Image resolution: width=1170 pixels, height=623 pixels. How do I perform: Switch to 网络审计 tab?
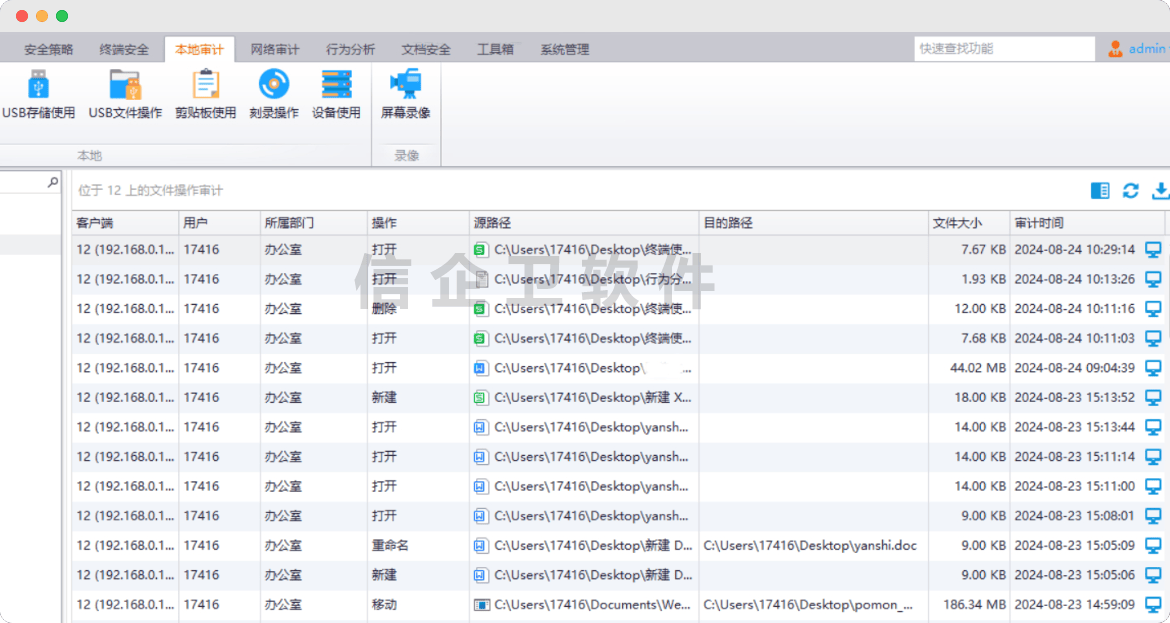coord(275,49)
